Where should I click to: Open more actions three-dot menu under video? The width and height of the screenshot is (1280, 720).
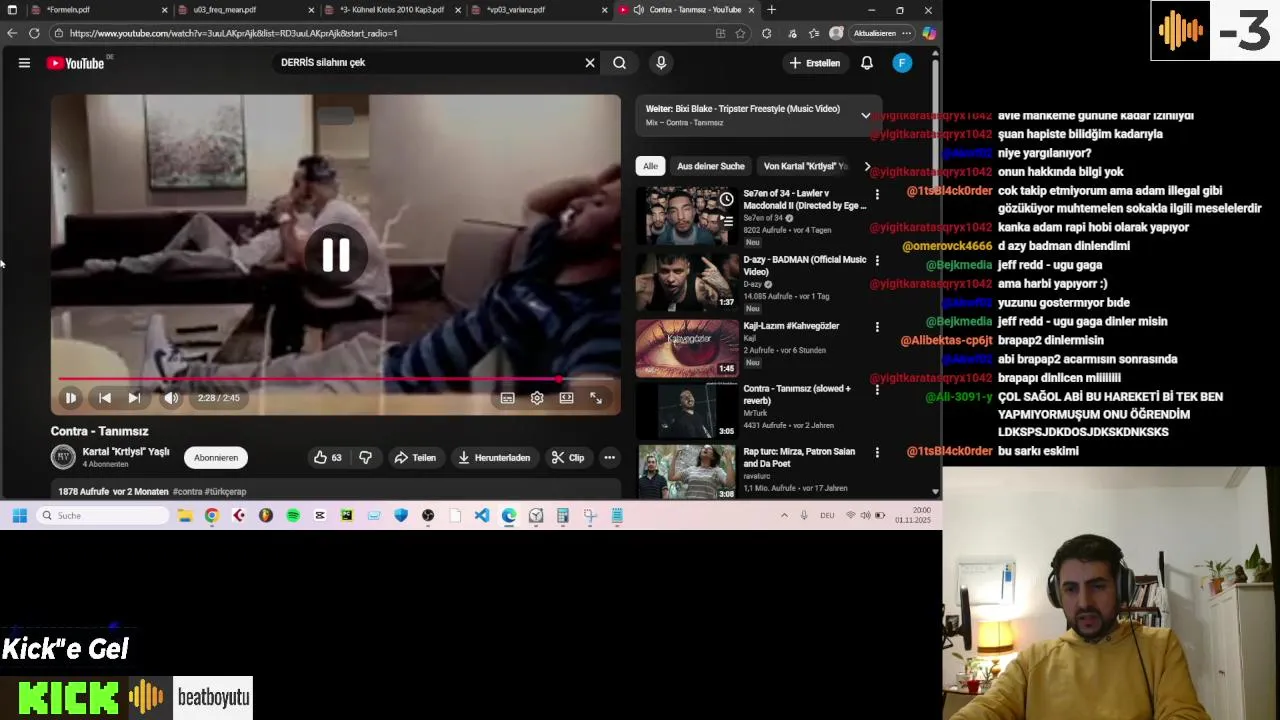609,458
